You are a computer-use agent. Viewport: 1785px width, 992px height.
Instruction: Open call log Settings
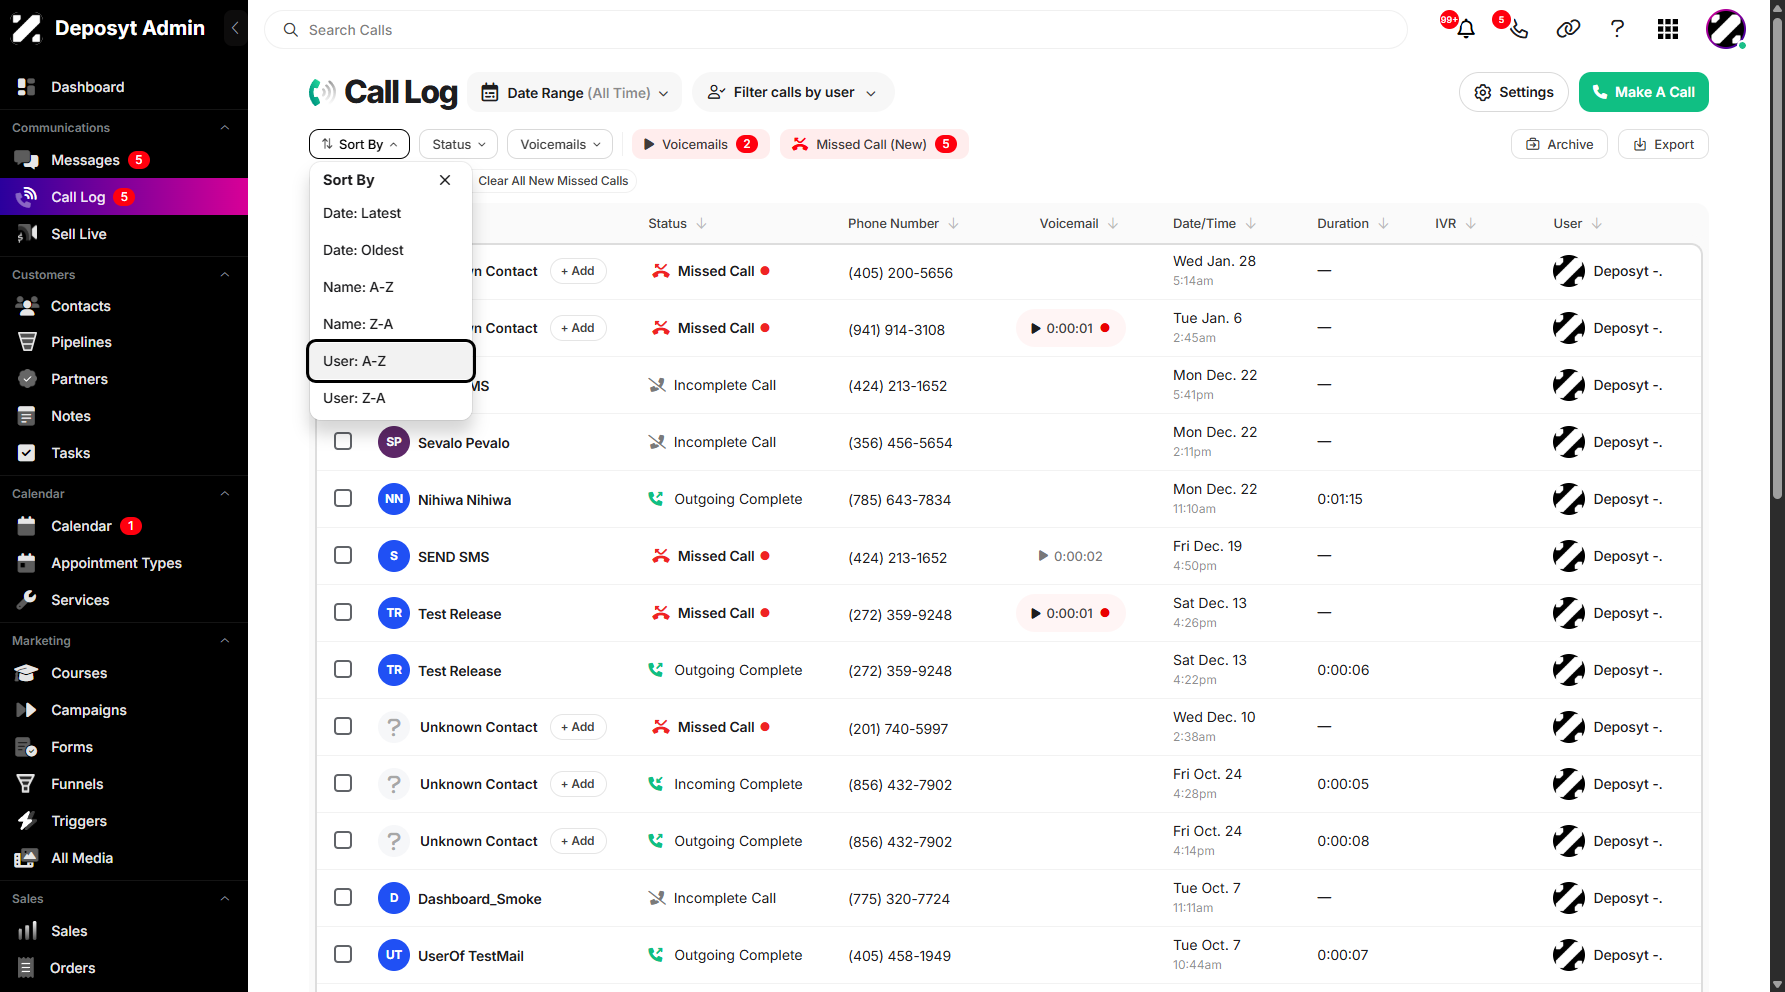tap(1514, 92)
